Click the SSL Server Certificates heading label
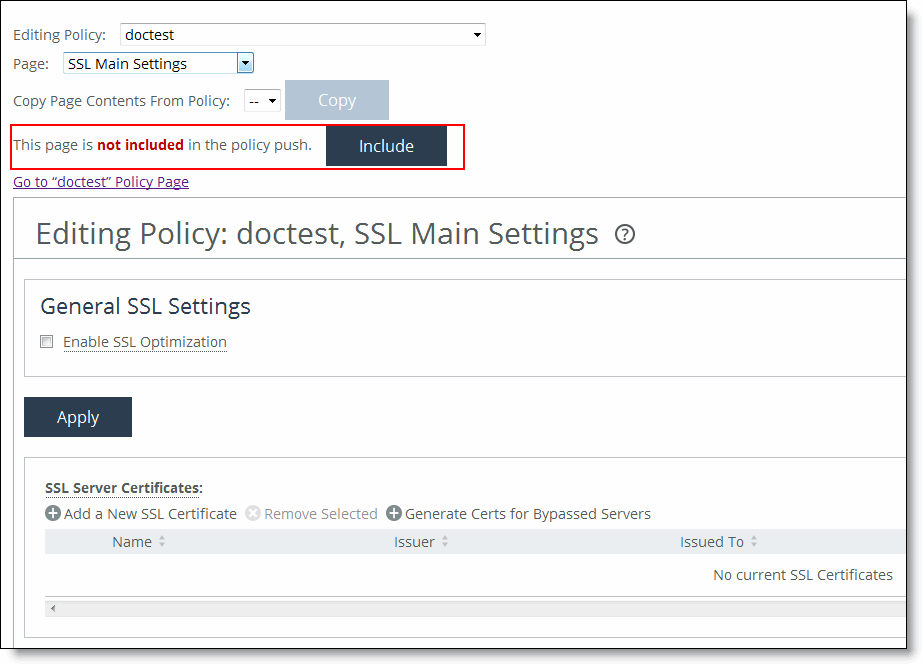Screen dimensions: 923x665 pyautogui.click(x=124, y=488)
